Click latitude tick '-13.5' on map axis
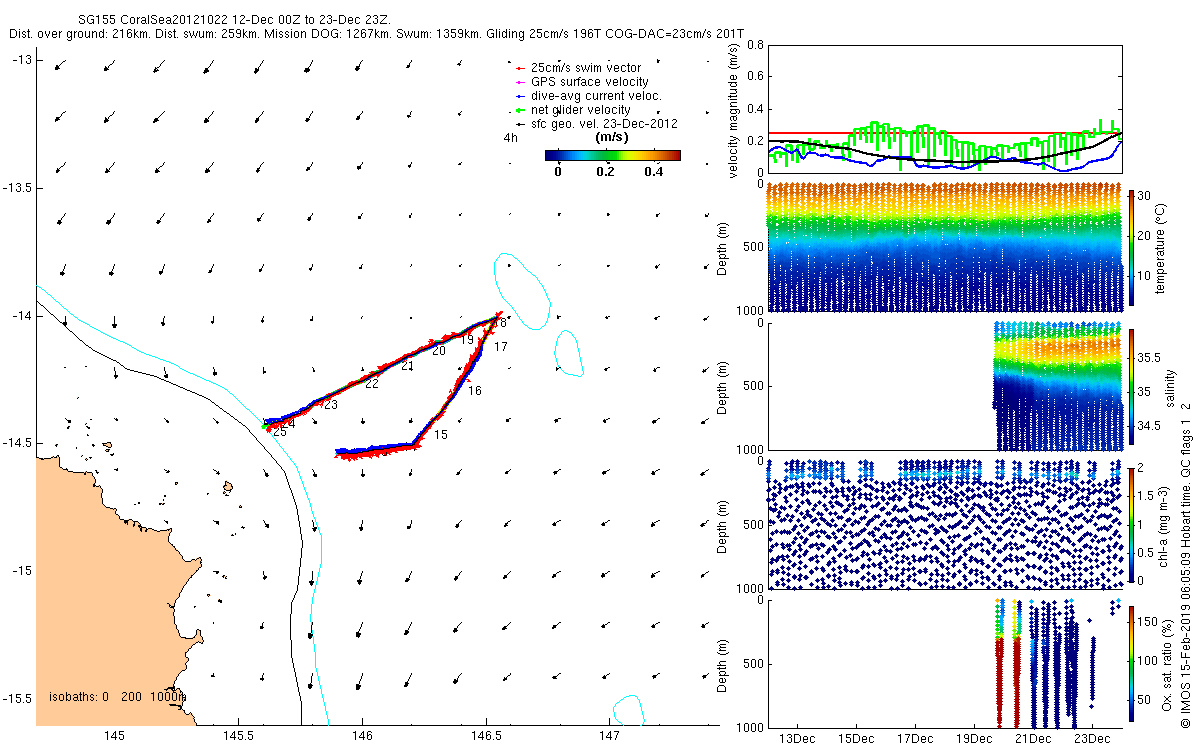Screen dimensions: 1200x750 click(17, 188)
